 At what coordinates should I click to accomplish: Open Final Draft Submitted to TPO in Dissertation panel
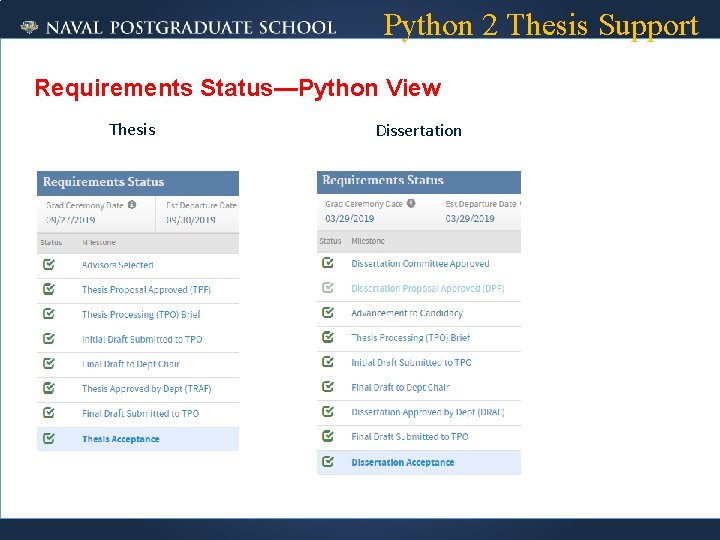coord(410,437)
